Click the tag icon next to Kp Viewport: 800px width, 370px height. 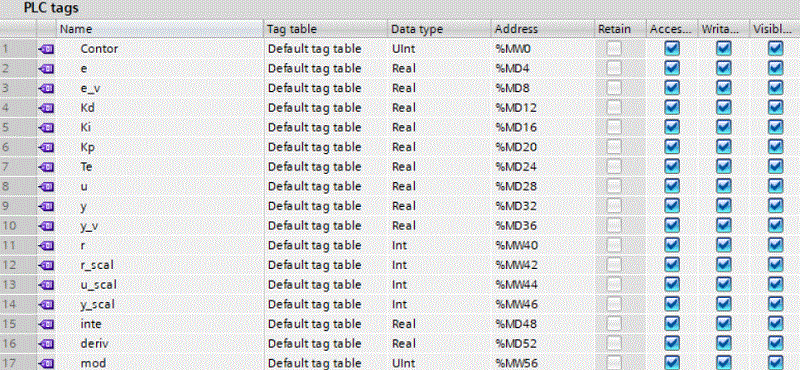coord(46,147)
